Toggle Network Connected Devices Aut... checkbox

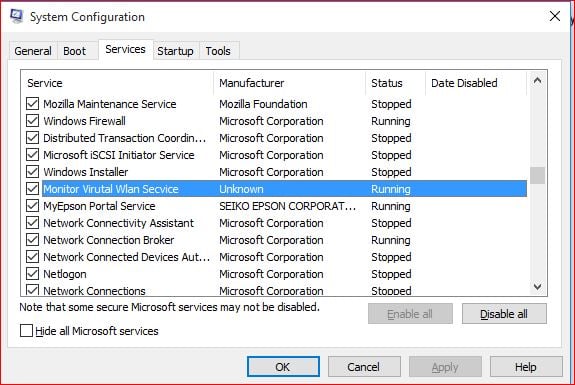pyautogui.click(x=32, y=257)
